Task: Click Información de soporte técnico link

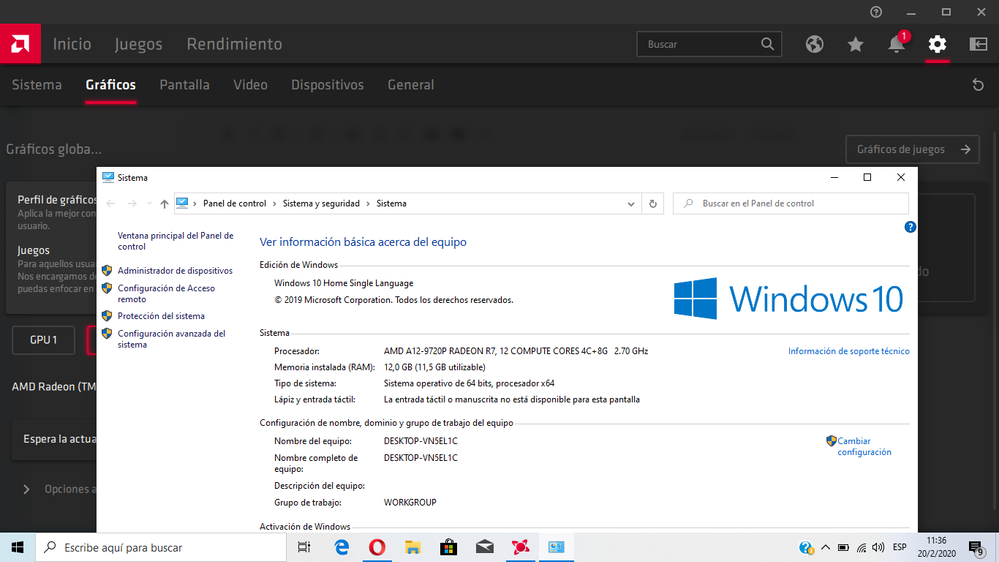Action: 849,351
